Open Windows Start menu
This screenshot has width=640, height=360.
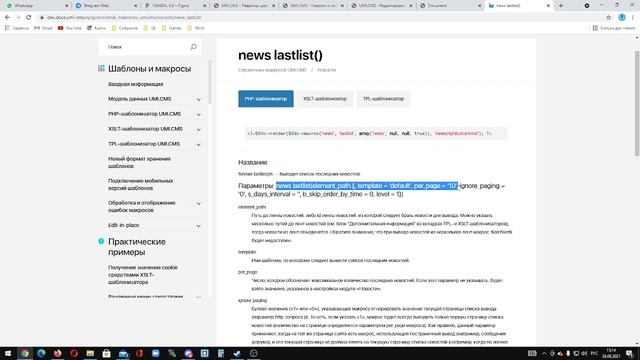click(x=8, y=353)
